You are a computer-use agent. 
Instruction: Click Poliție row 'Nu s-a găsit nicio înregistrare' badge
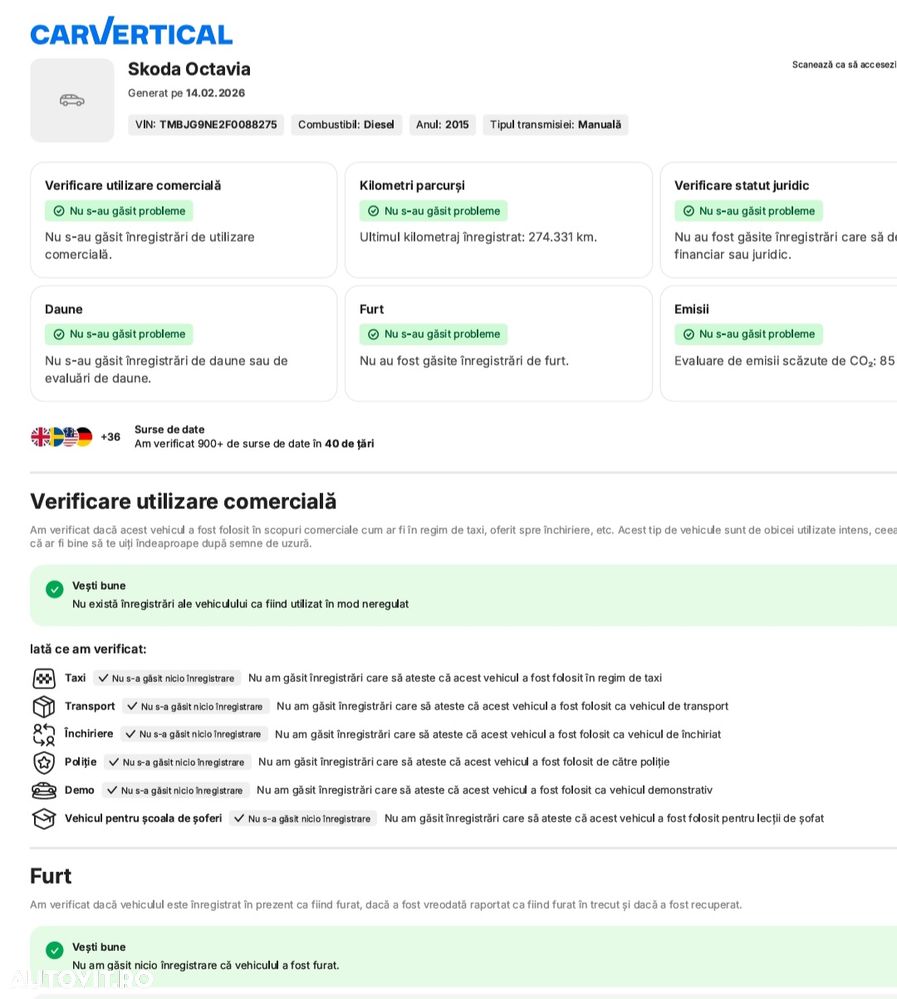pos(178,762)
